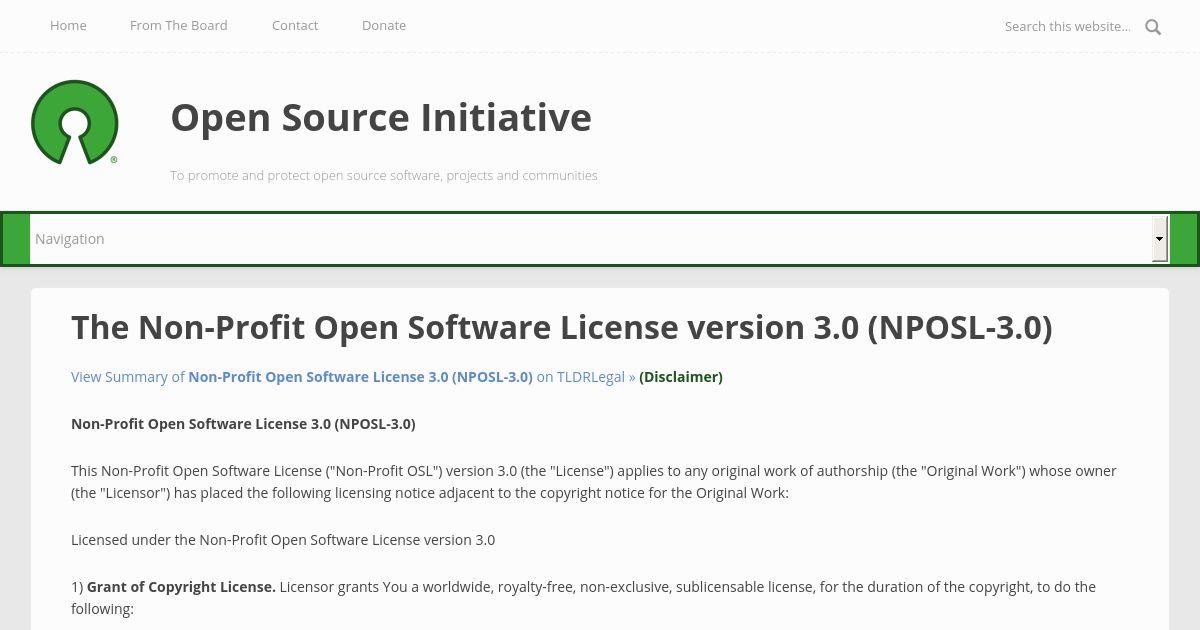This screenshot has height=630, width=1200.
Task: Click the NPOSL-3.0 page heading
Action: point(562,327)
